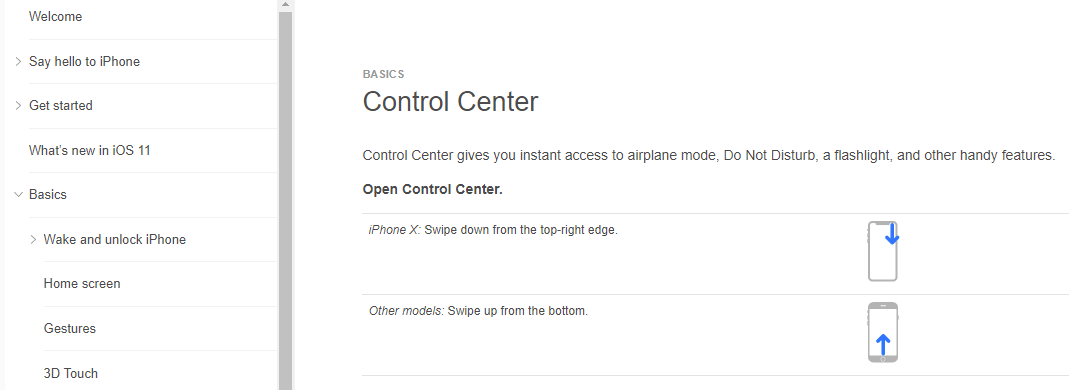This screenshot has height=390, width=1069.
Task: Click the sidebar scroll-up arrow
Action: [x=285, y=4]
